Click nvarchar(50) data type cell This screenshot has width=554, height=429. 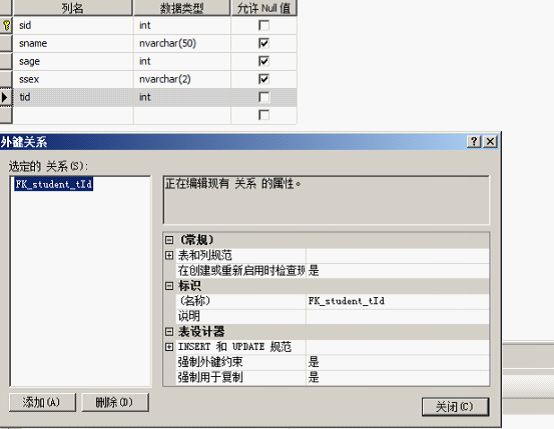click(x=182, y=43)
